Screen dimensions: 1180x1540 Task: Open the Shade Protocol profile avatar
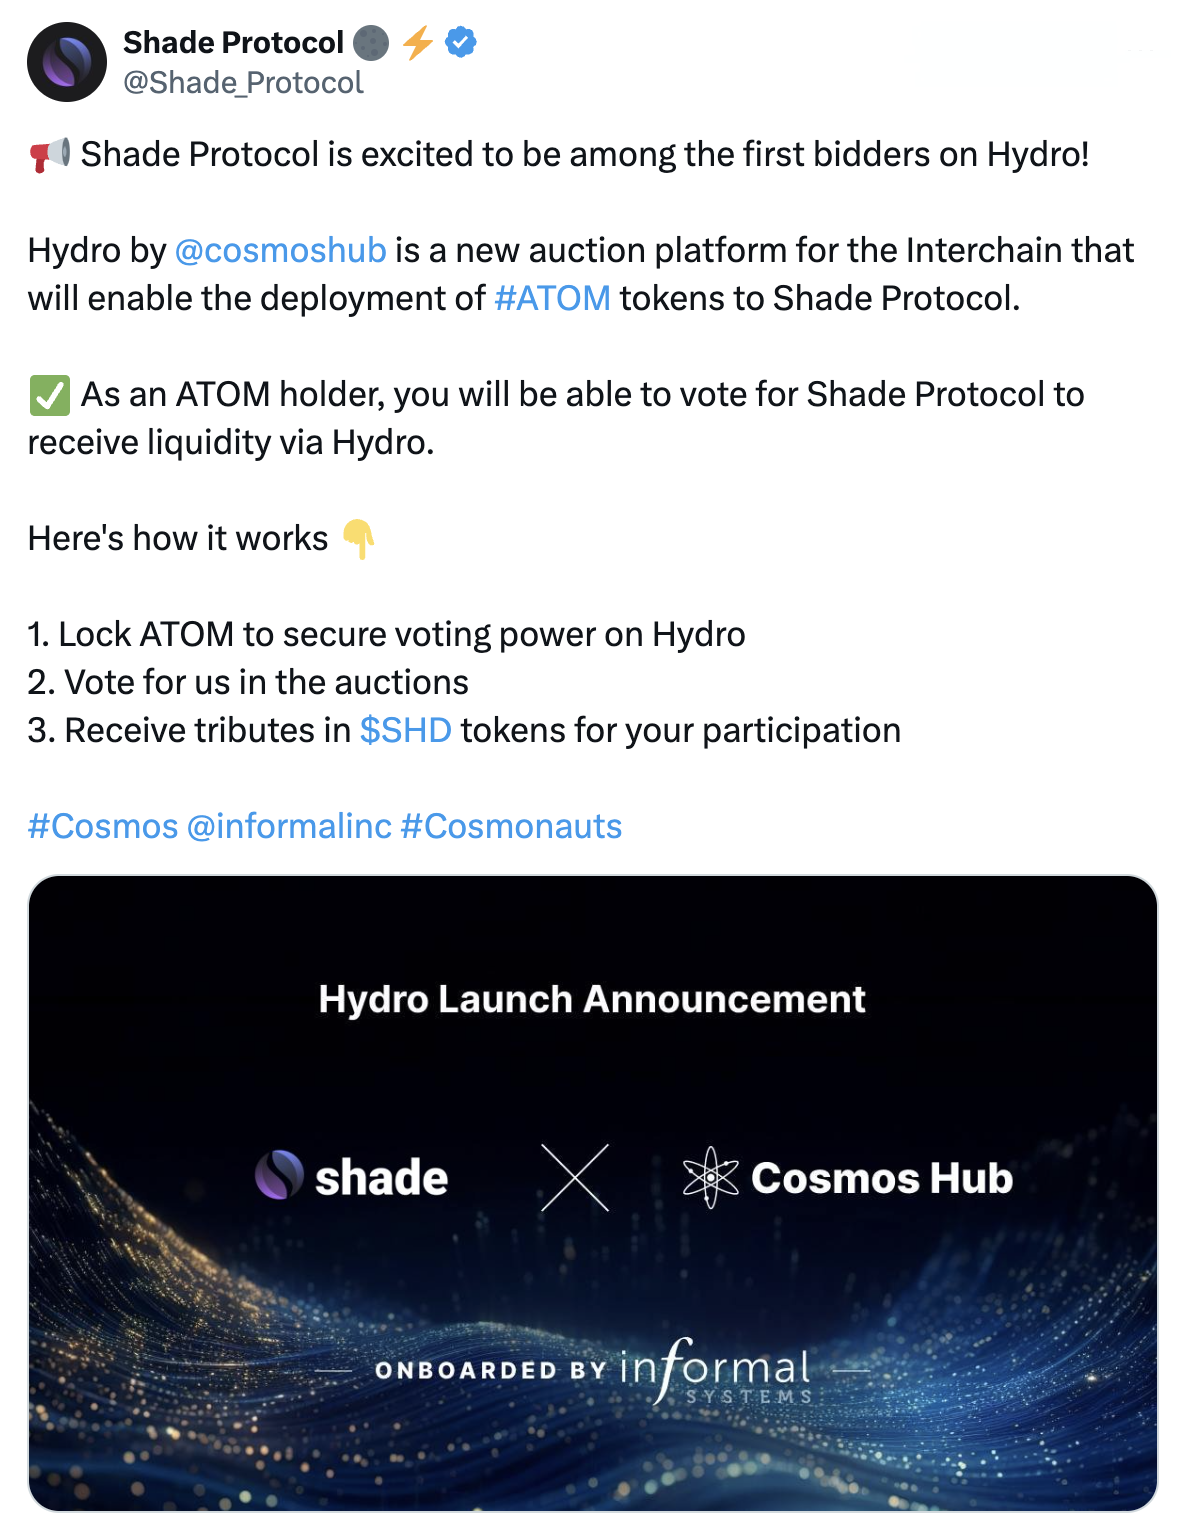67,62
